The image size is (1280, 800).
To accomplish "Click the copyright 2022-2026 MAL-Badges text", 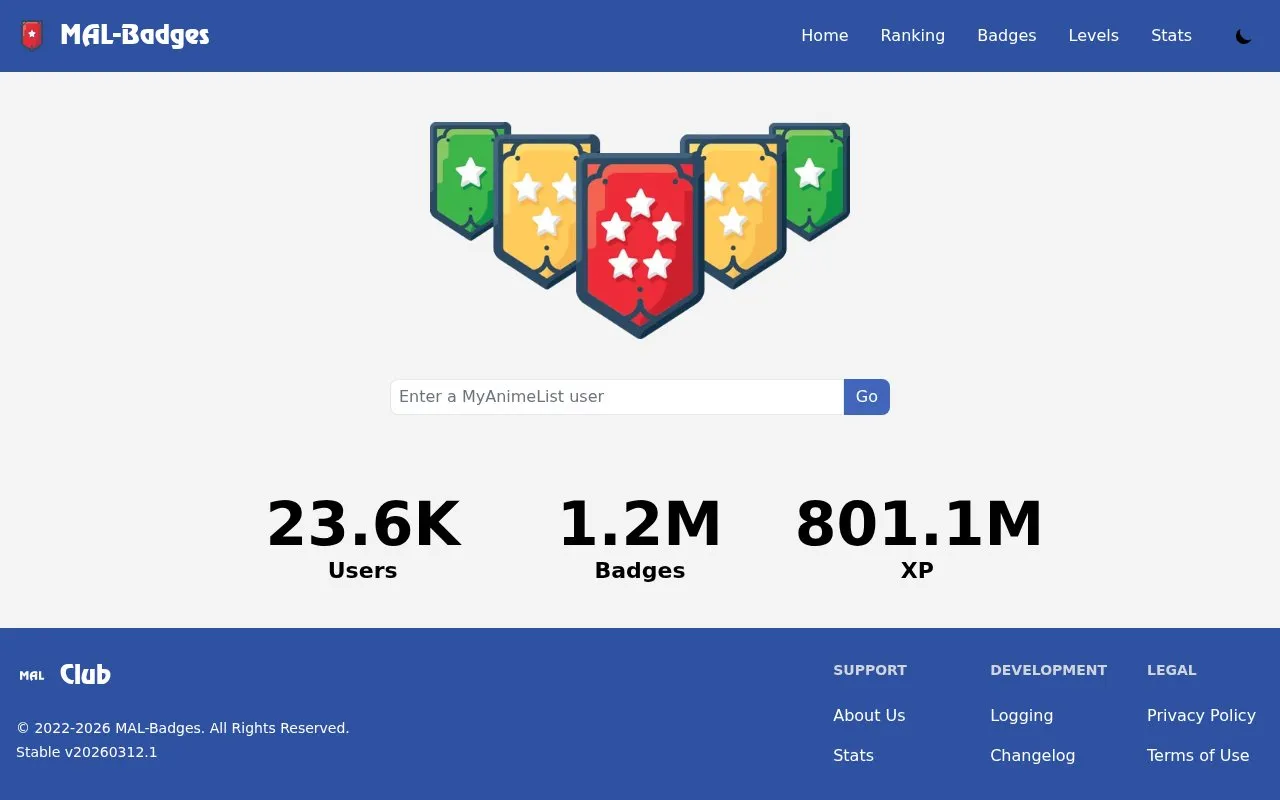I will coord(183,728).
